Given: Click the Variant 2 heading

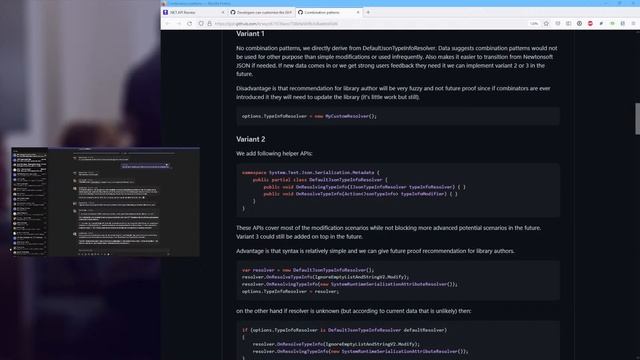Looking at the screenshot, I should click(251, 139).
